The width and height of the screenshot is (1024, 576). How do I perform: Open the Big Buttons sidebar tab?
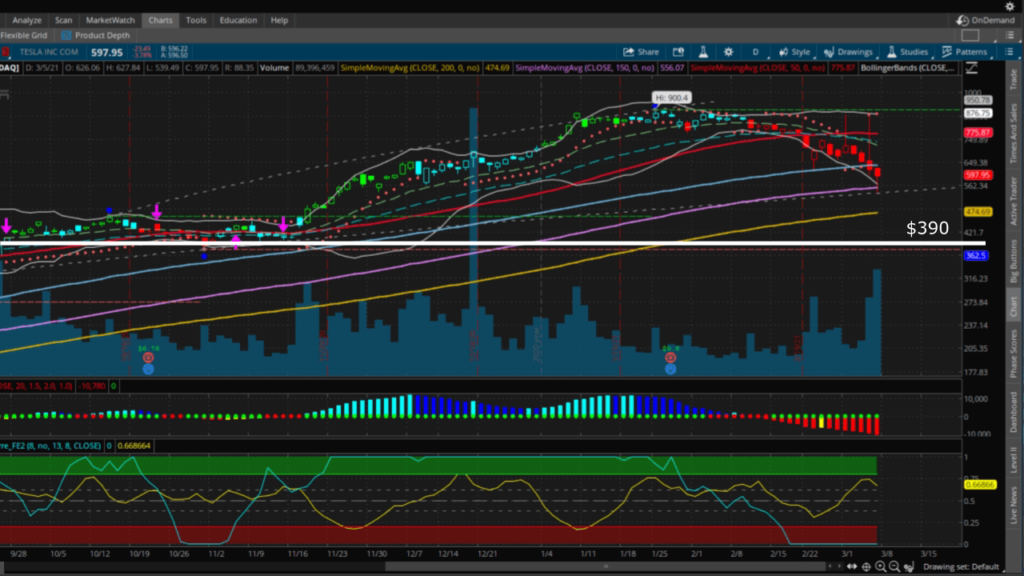click(1014, 261)
